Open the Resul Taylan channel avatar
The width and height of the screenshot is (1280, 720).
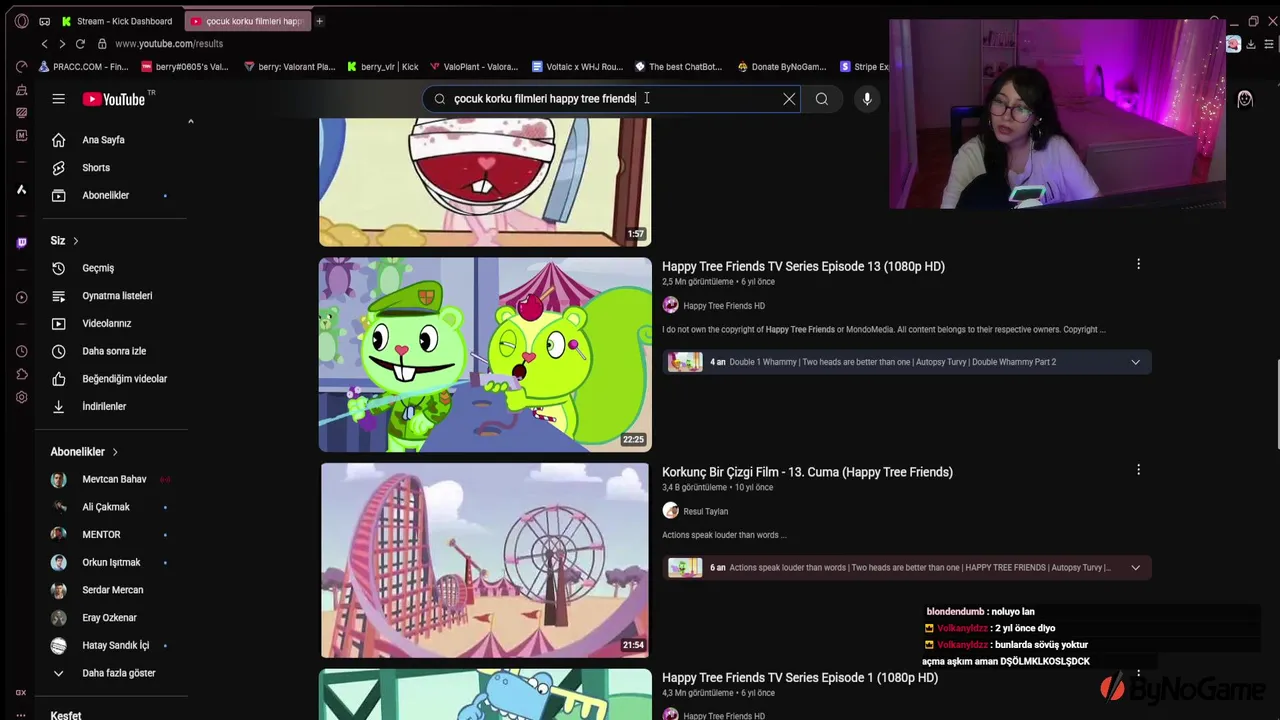click(x=670, y=511)
